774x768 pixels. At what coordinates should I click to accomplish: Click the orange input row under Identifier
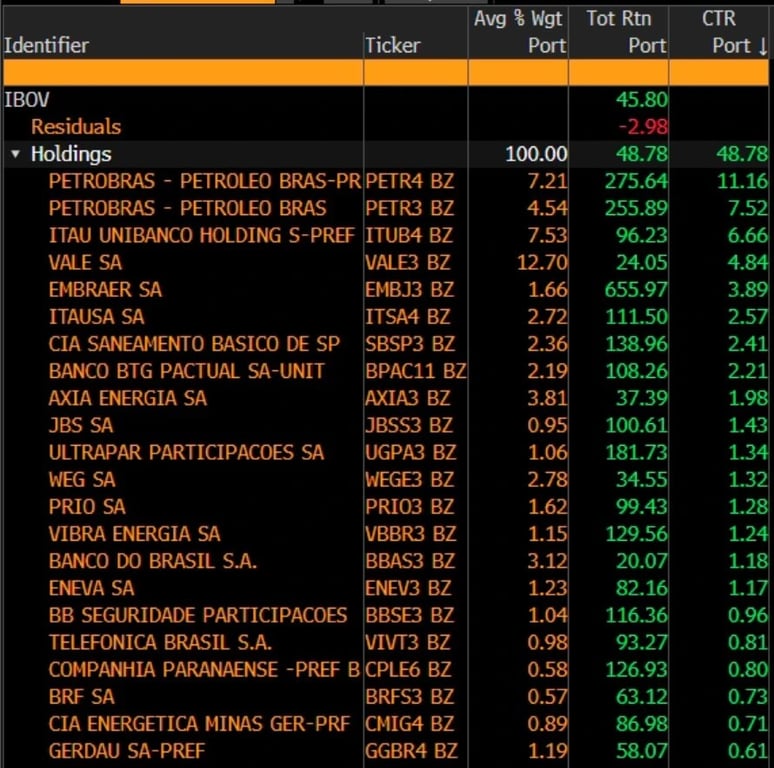(183, 73)
